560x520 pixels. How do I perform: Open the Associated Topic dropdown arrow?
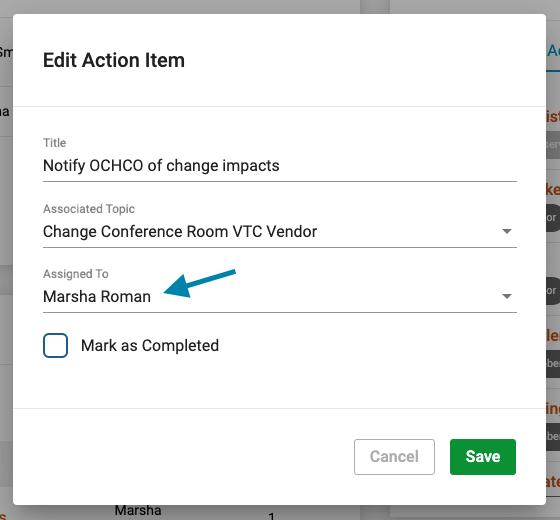507,231
